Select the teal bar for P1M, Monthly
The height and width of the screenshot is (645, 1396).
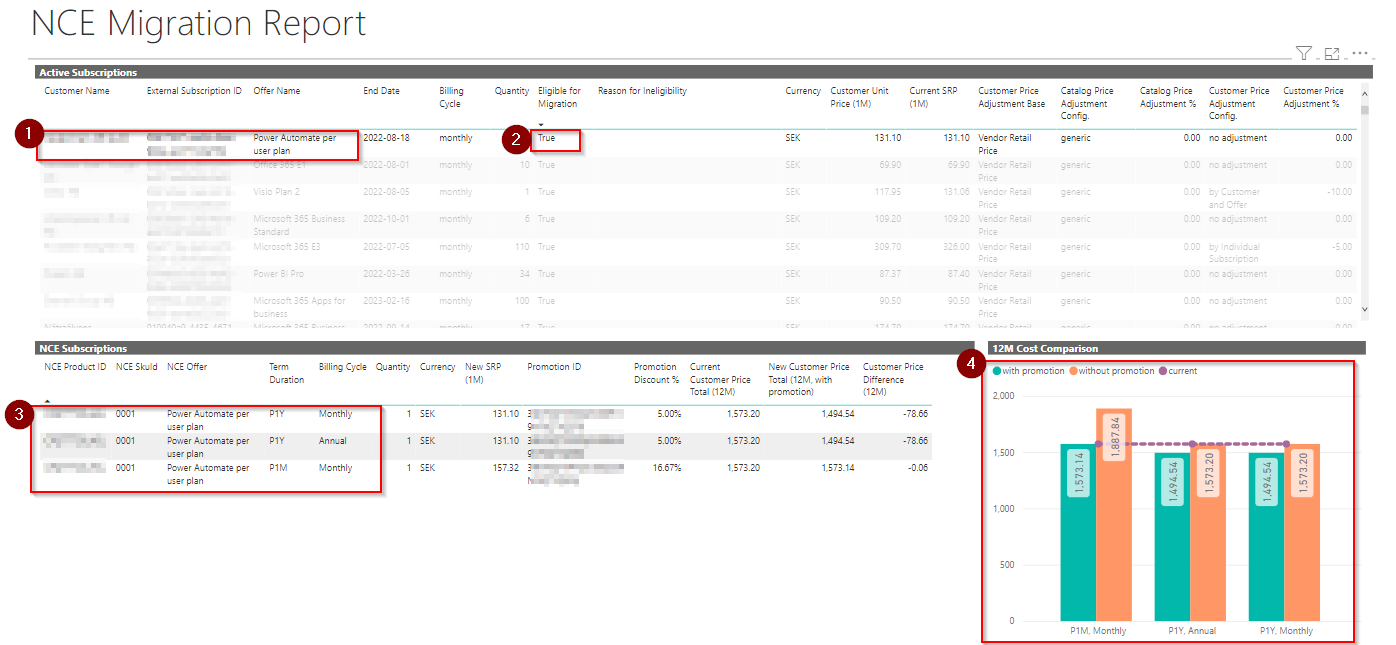1078,532
